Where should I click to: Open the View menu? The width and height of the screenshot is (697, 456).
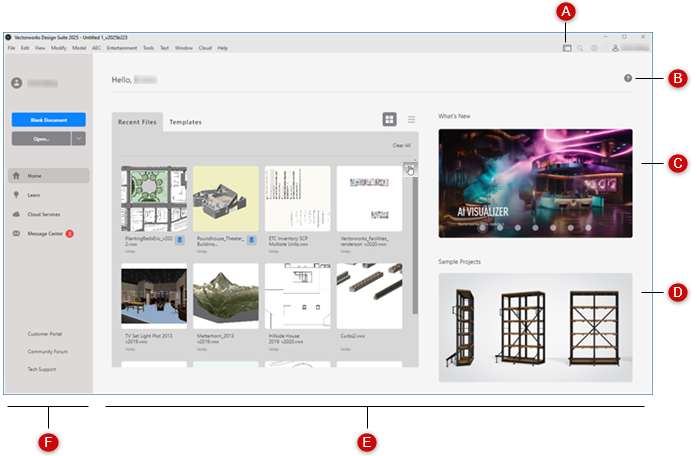coord(40,48)
